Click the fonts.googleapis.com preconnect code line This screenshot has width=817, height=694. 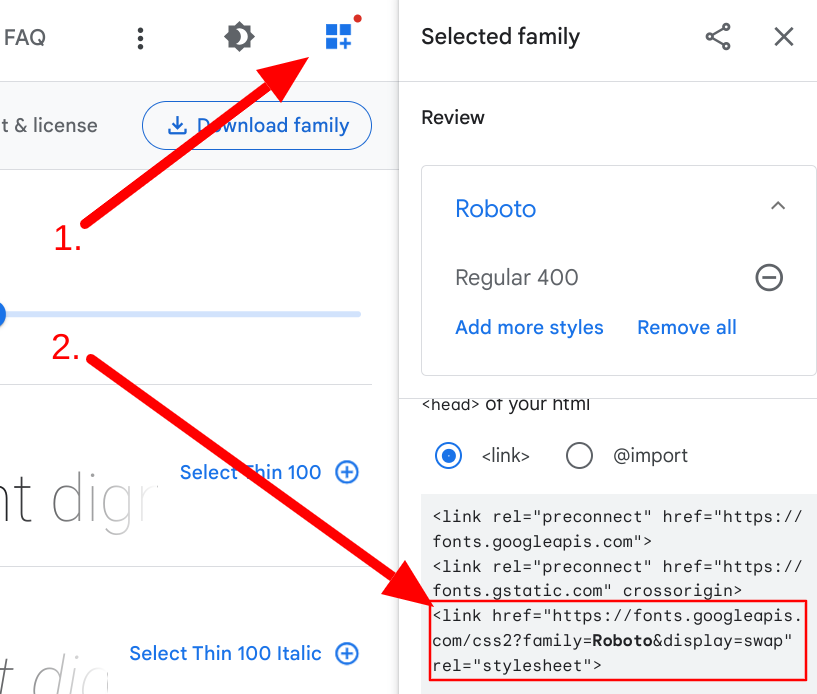pos(617,529)
